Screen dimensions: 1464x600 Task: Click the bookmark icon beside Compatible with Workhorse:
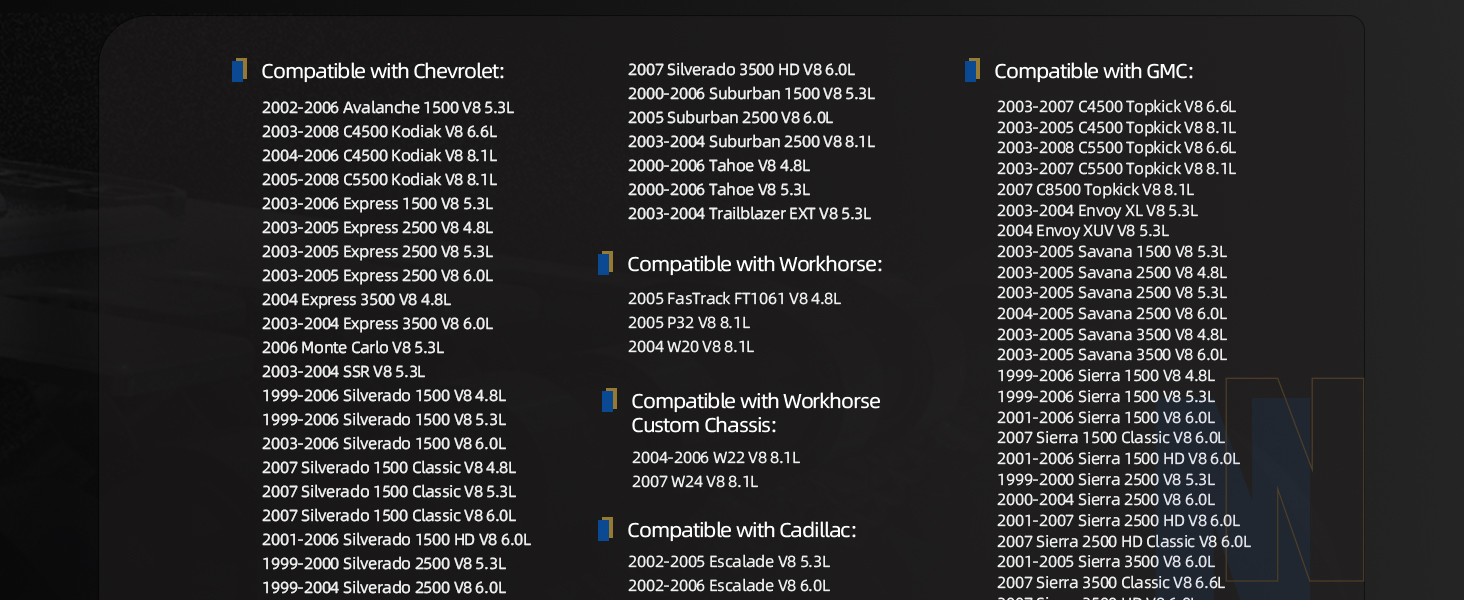[605, 263]
